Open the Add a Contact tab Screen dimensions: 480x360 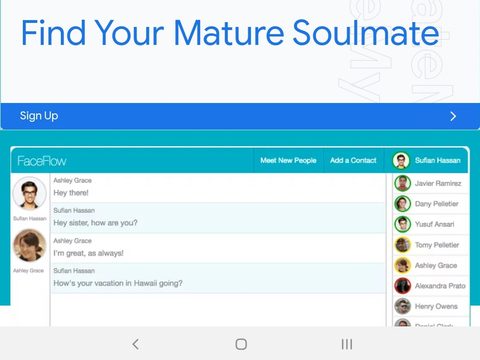pyautogui.click(x=353, y=160)
